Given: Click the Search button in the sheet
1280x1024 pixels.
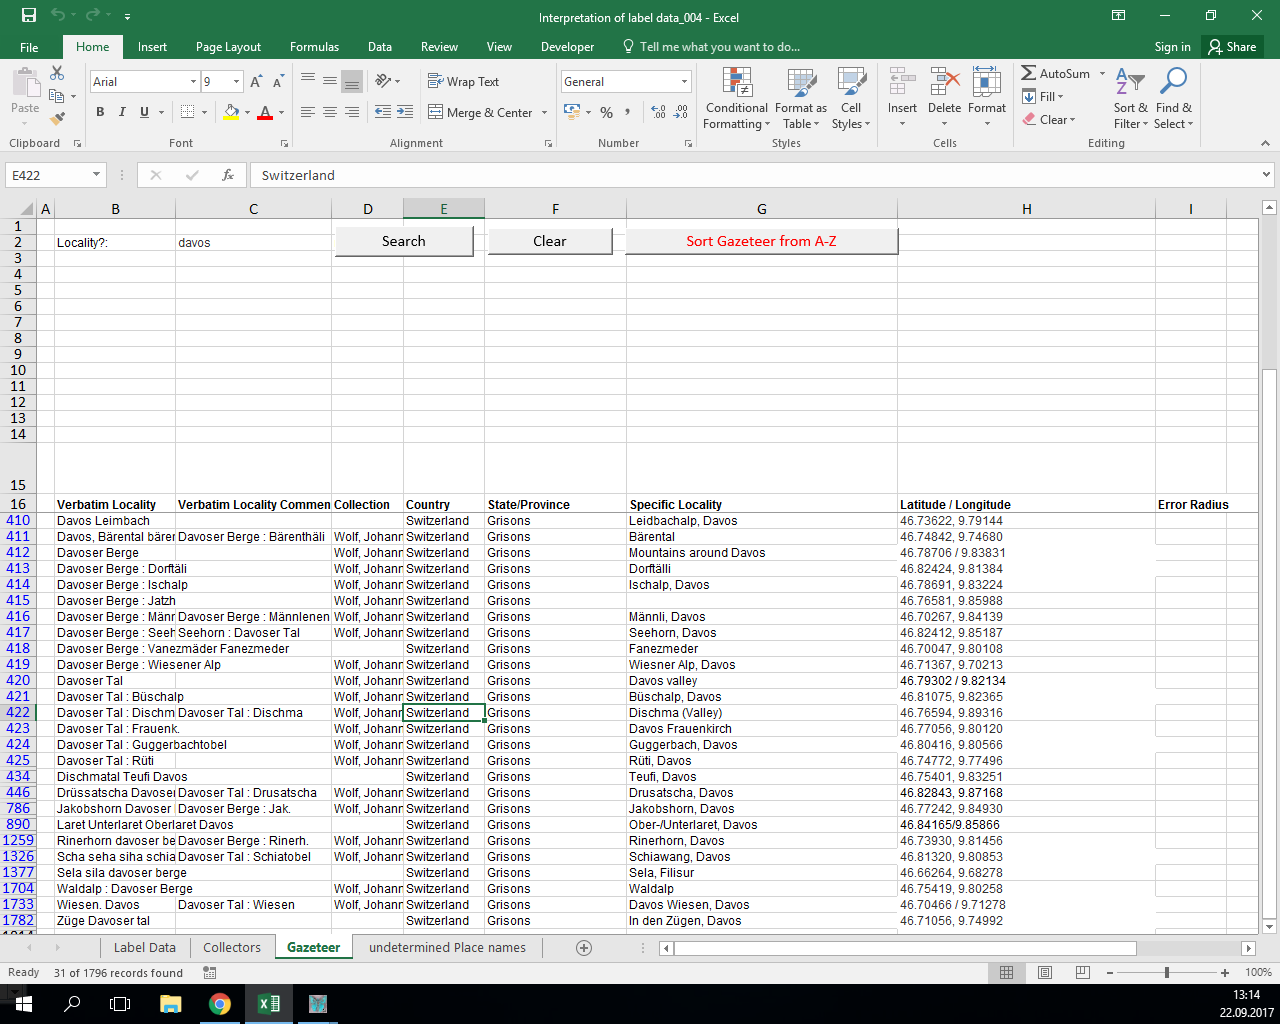Looking at the screenshot, I should coord(404,241).
